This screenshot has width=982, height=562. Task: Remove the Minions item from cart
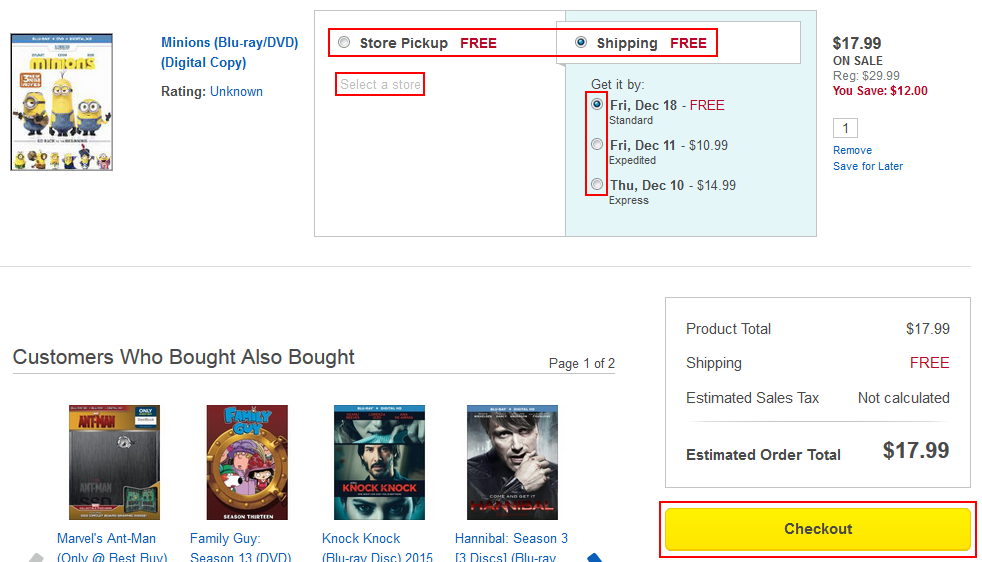[852, 150]
